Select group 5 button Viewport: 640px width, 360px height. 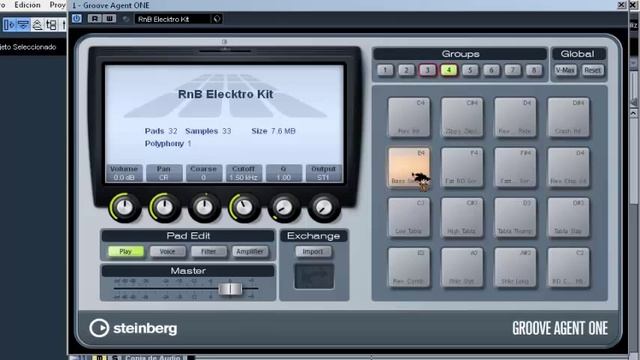[x=470, y=70]
